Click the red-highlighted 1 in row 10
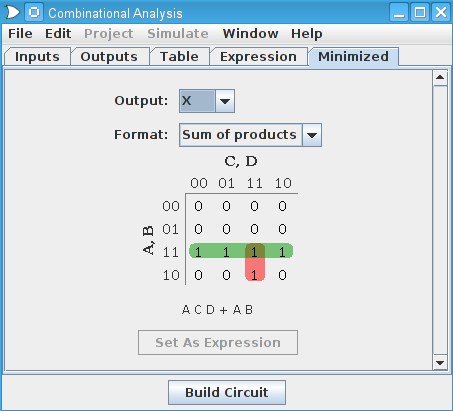The width and height of the screenshot is (453, 411). point(254,275)
